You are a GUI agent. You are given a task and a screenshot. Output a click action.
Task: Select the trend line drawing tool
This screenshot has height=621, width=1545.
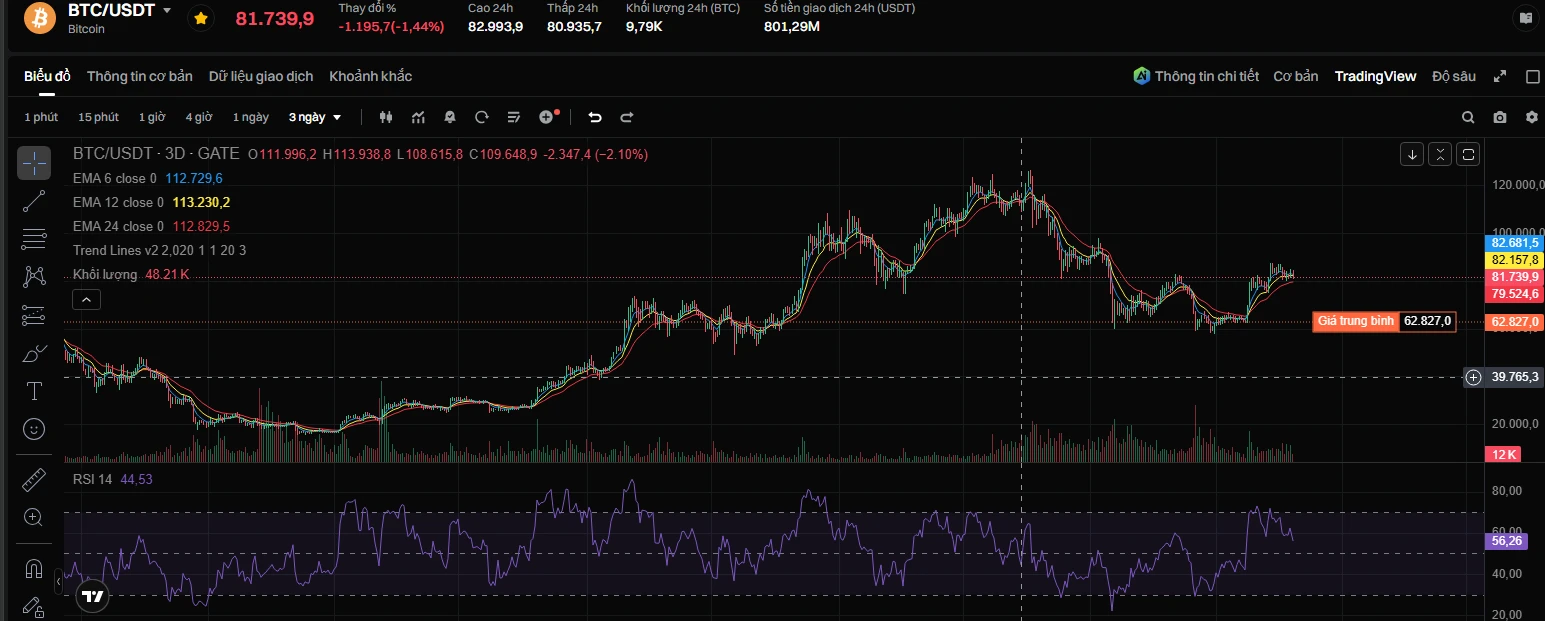(34, 201)
